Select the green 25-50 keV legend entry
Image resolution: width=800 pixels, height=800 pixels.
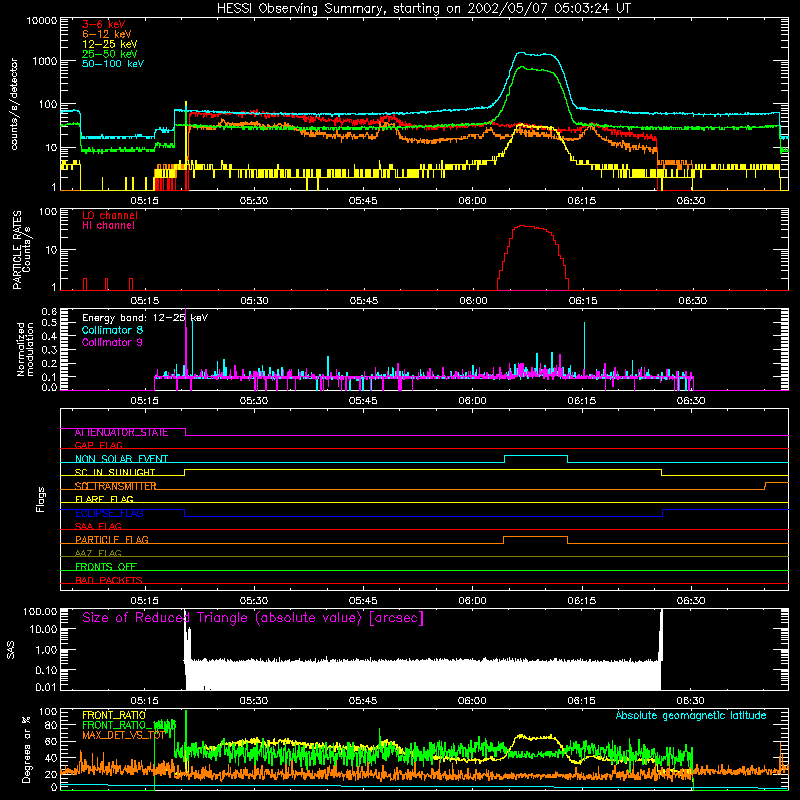(110, 54)
